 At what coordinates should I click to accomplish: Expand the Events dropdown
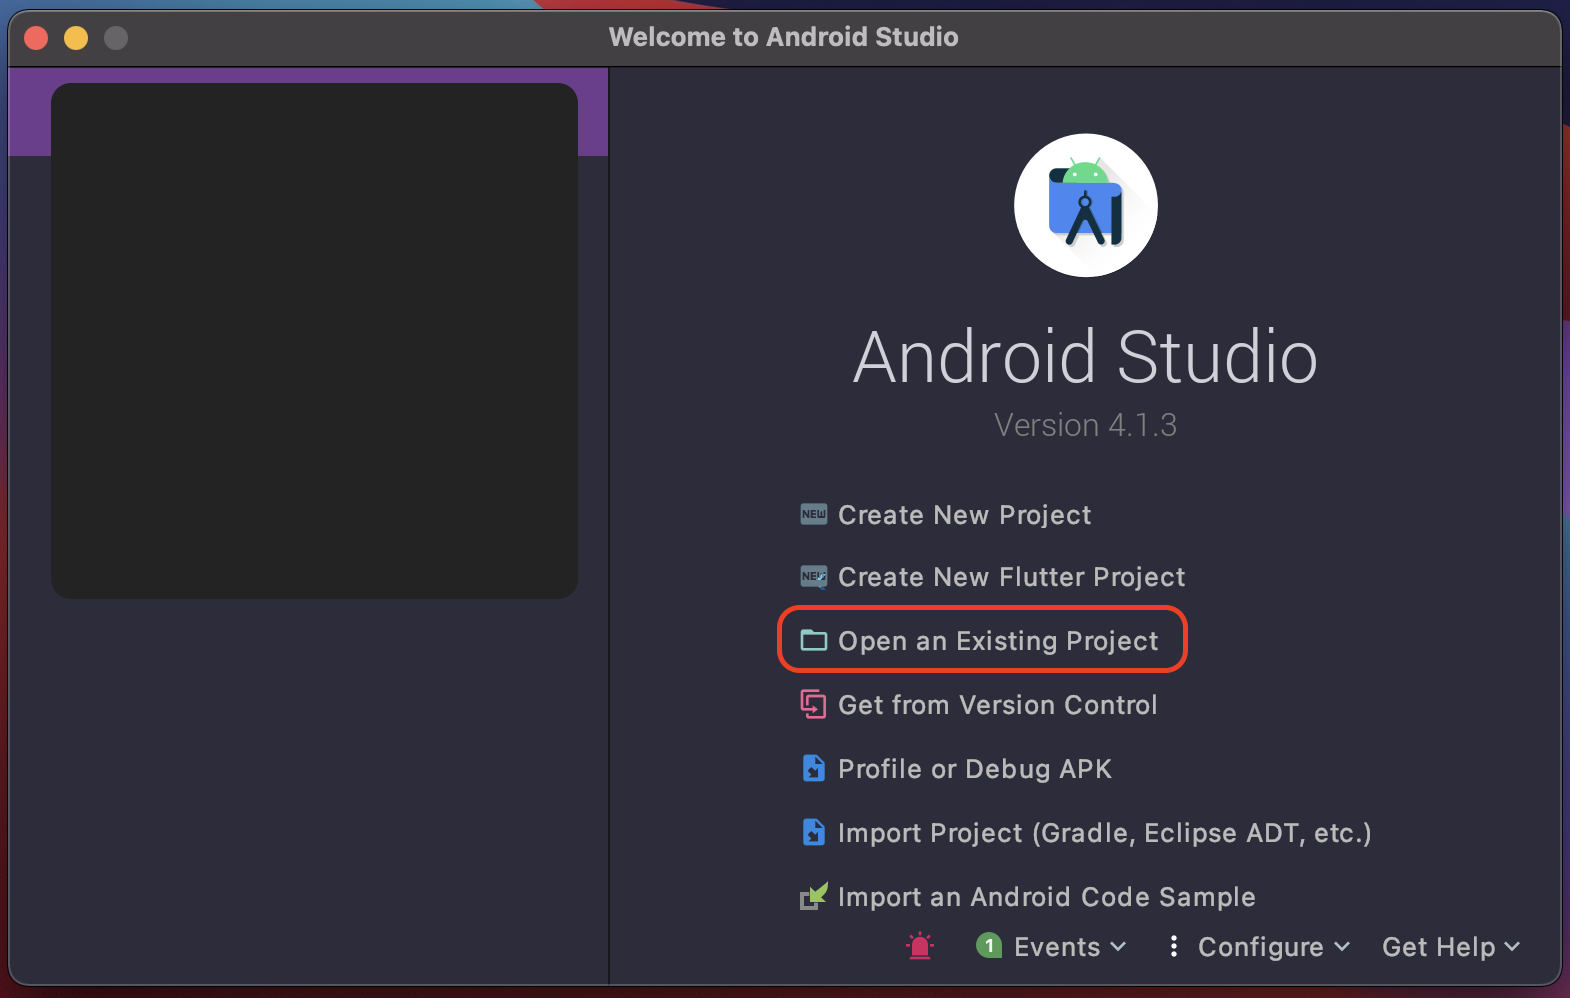1069,947
